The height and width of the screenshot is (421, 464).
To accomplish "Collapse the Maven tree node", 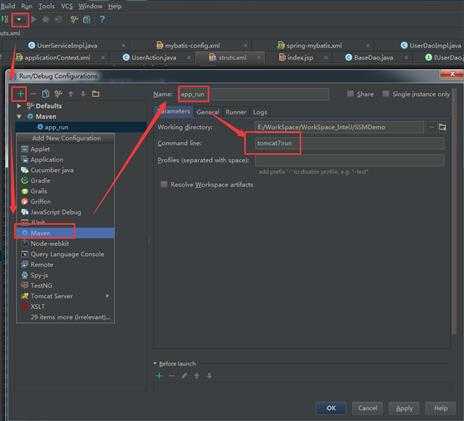I will coord(19,117).
